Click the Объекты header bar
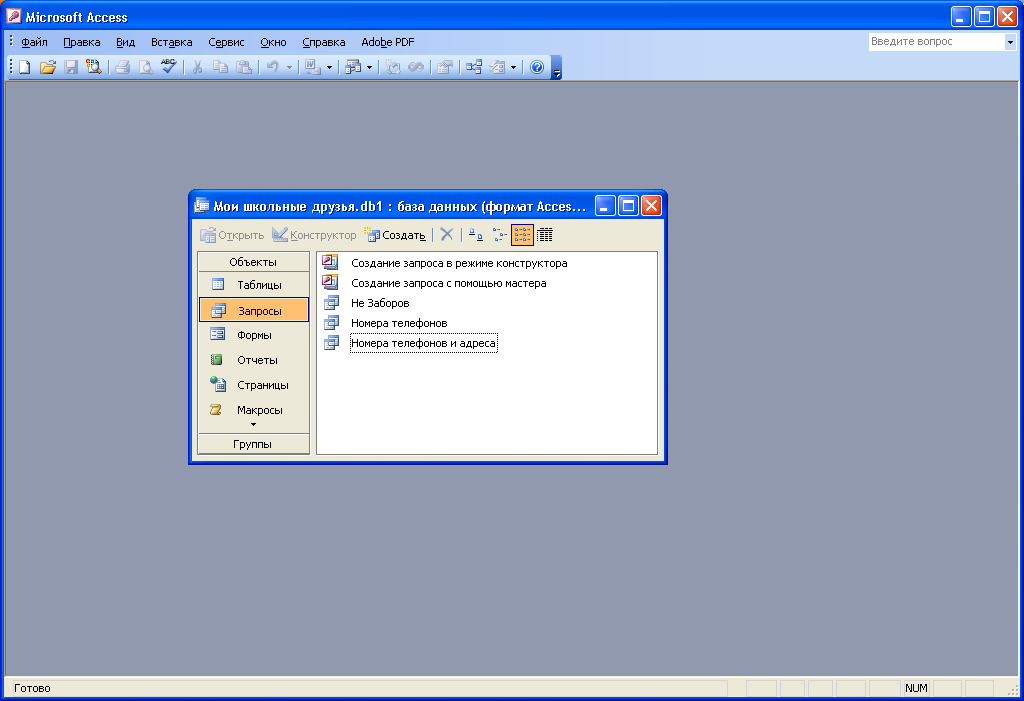The image size is (1024, 701). 253,262
